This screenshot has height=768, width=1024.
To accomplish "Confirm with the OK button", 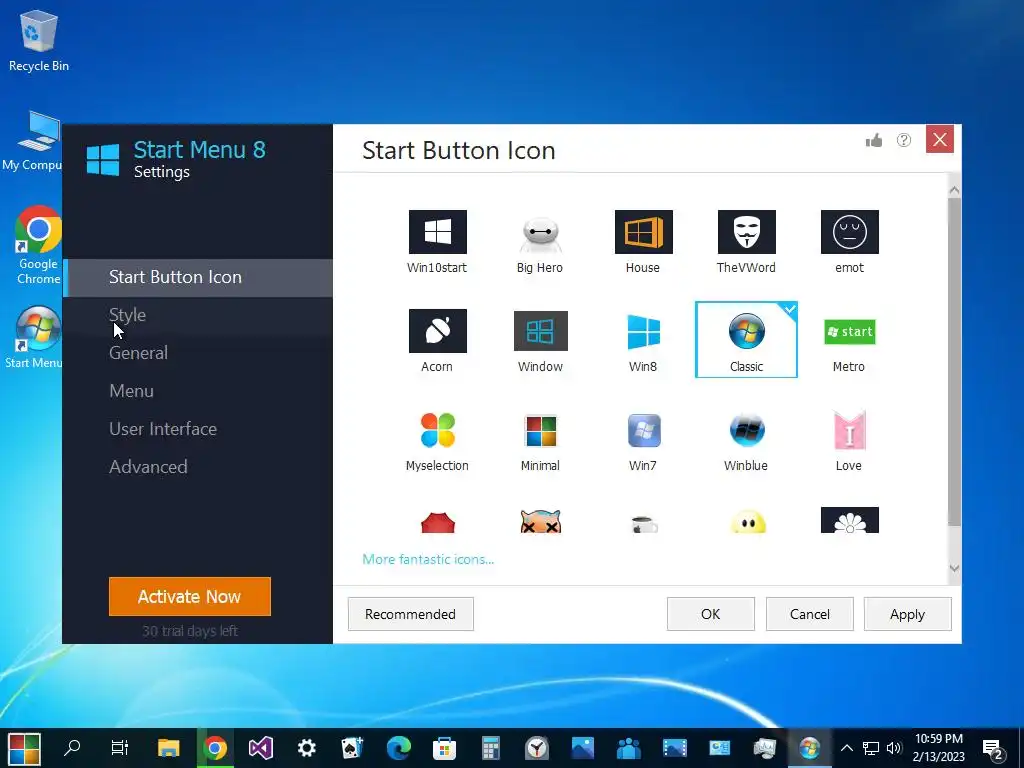I will [x=711, y=614].
